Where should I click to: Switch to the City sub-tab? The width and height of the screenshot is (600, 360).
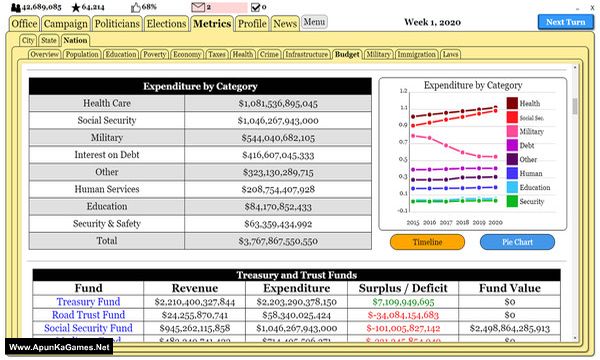[28, 41]
